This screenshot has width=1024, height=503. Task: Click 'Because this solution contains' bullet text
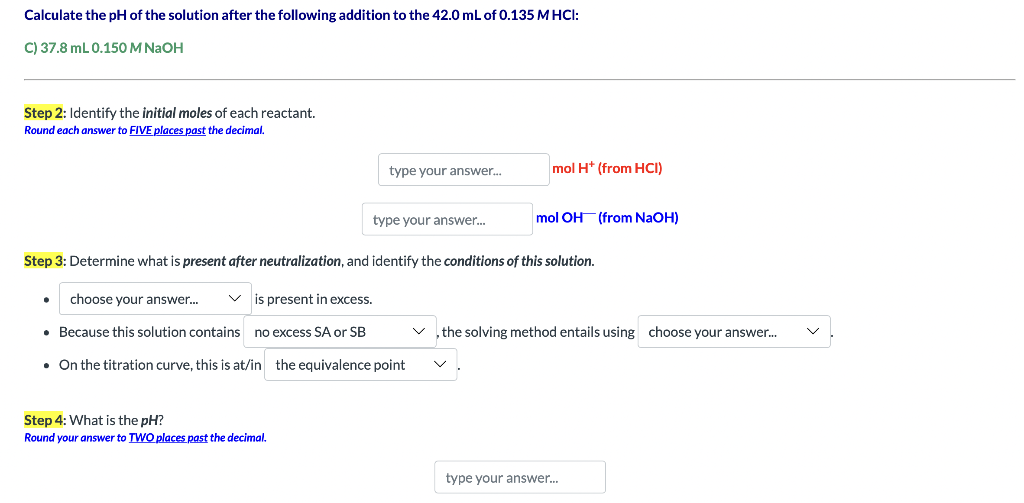coord(150,332)
